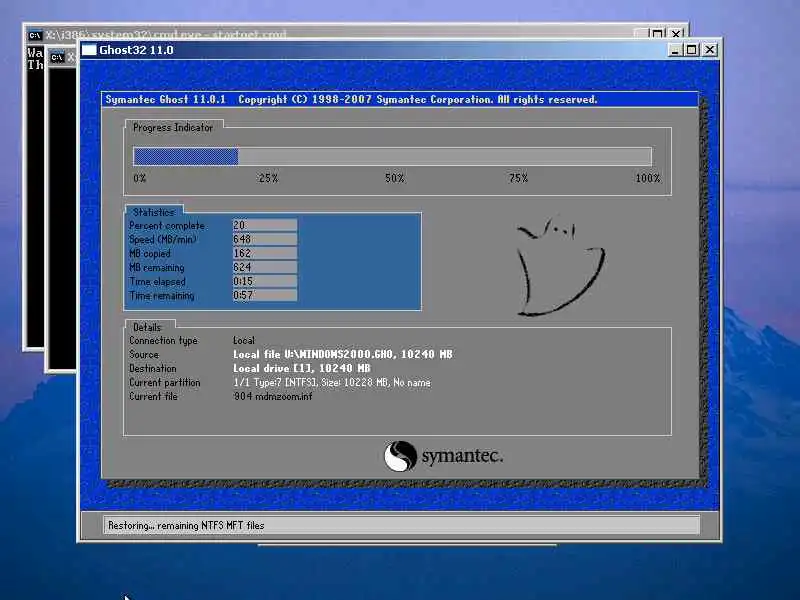
Task: Click the Ghost32 11.0 title text
Action: tap(136, 50)
